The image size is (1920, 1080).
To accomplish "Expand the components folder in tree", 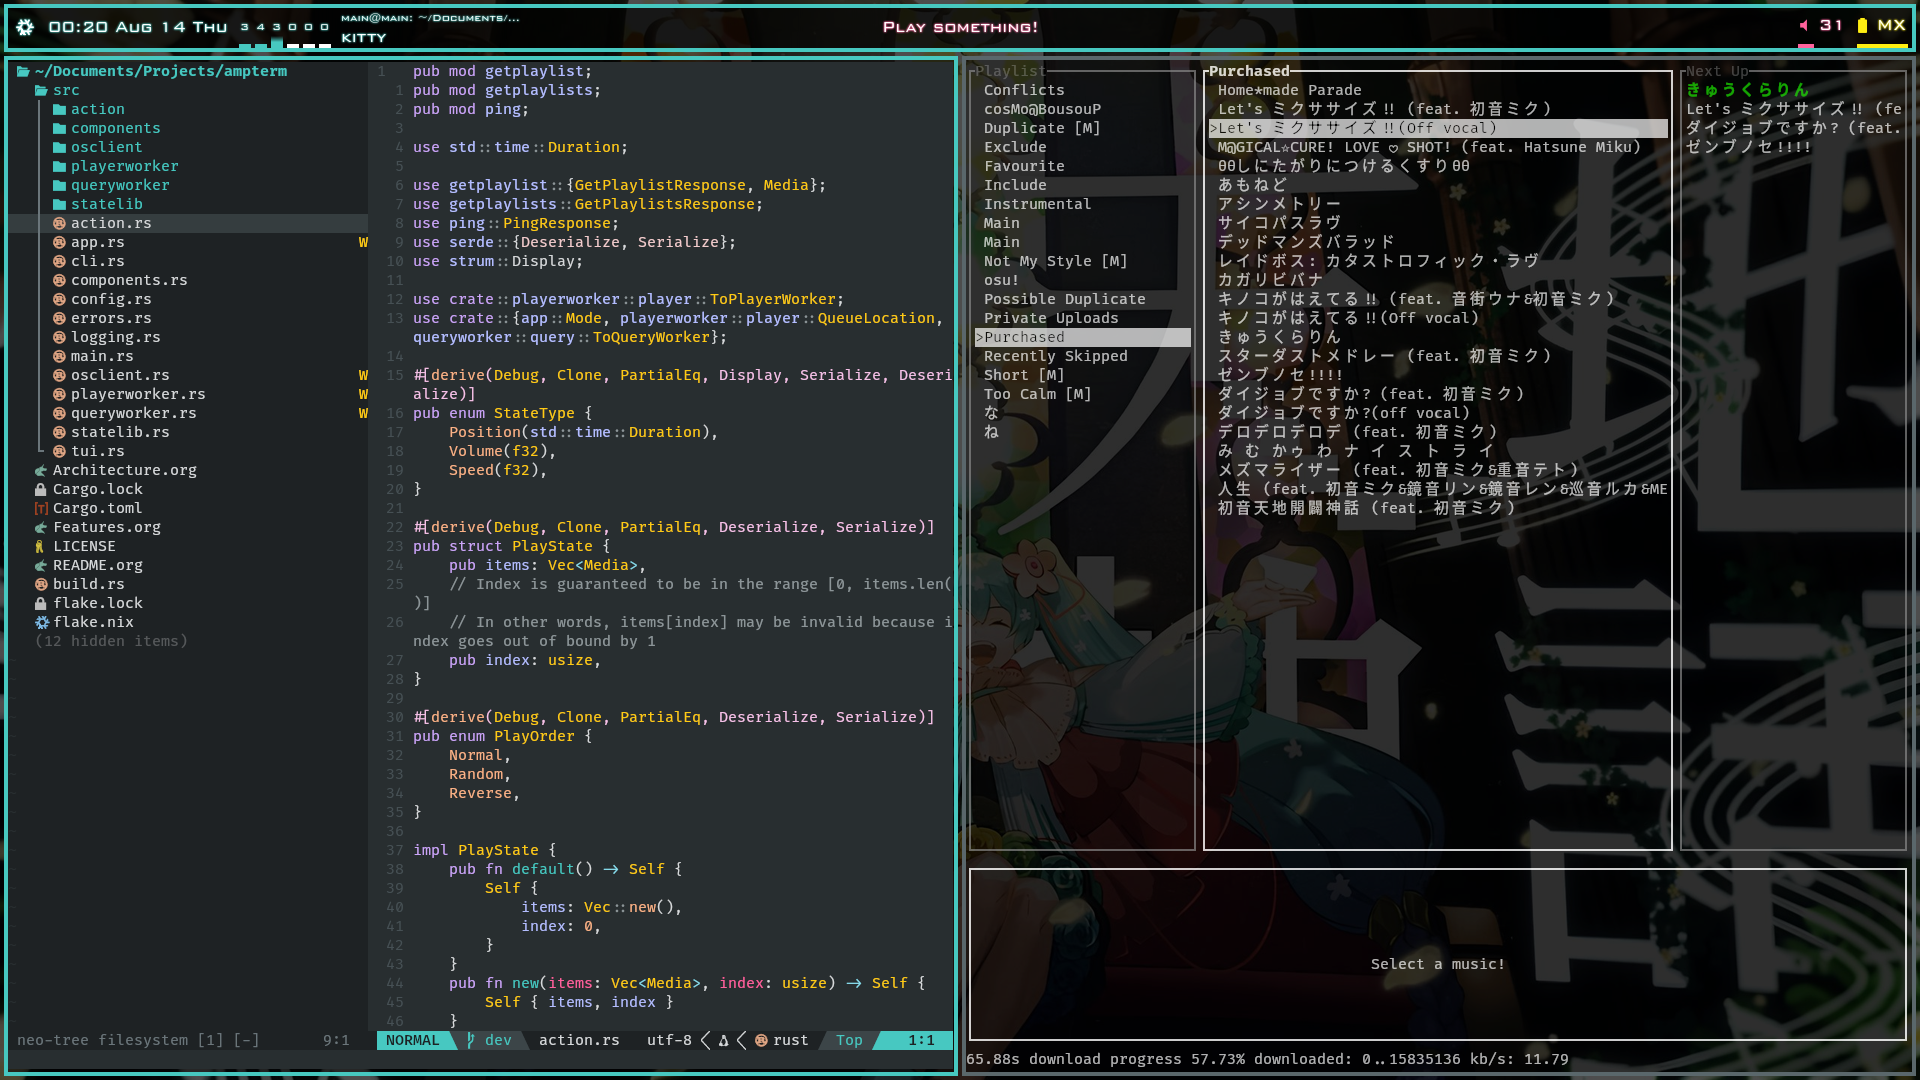I will (x=115, y=128).
